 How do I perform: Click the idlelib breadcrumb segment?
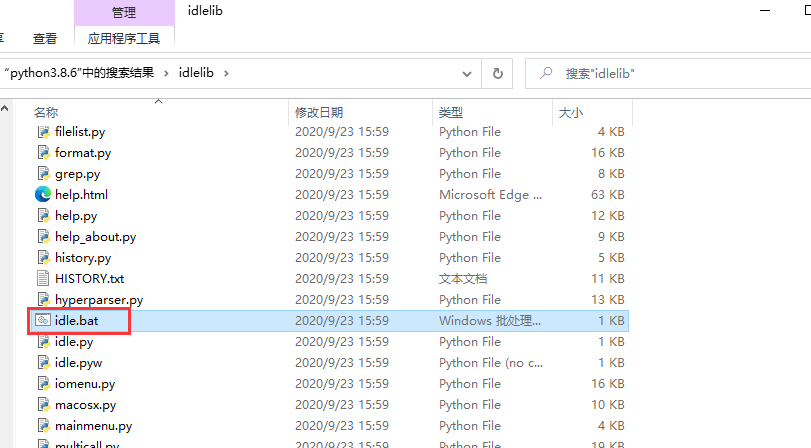[x=196, y=73]
